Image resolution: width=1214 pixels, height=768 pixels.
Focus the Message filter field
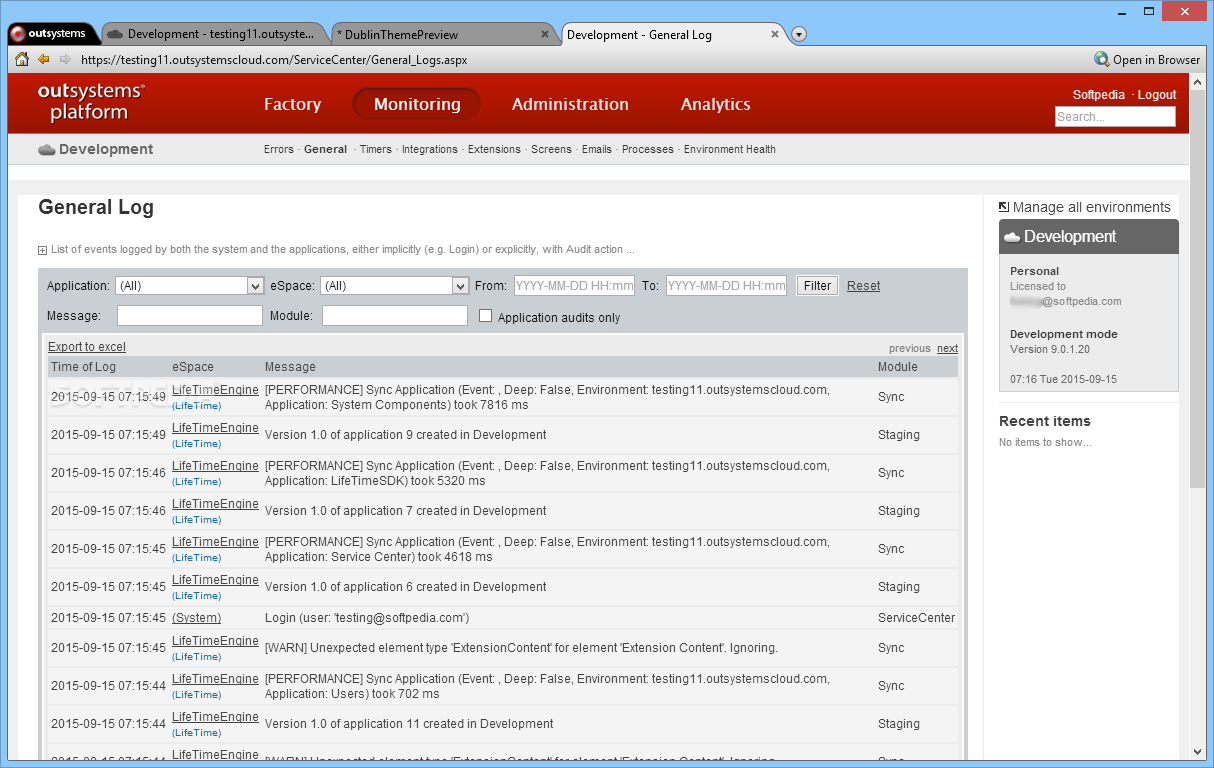[x=190, y=316]
